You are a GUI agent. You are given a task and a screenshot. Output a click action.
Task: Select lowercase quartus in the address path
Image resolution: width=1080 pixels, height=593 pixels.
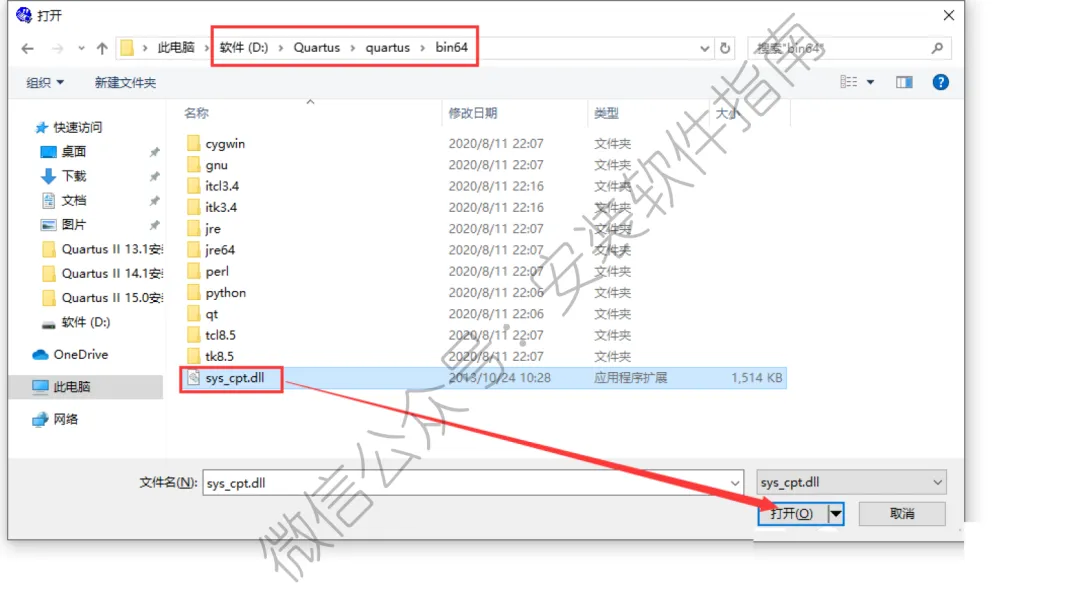point(387,48)
